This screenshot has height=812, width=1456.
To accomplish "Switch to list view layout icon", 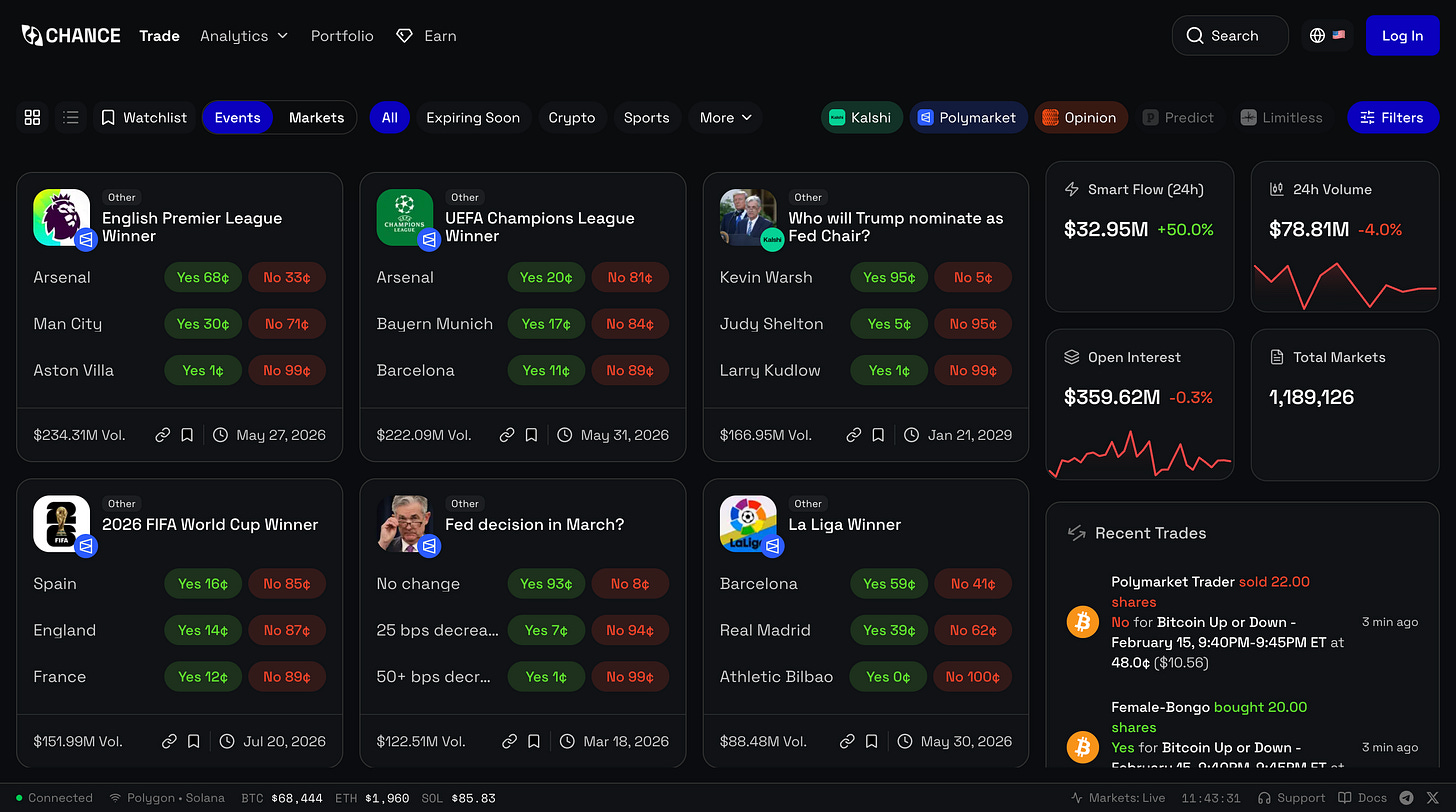I will pos(70,118).
